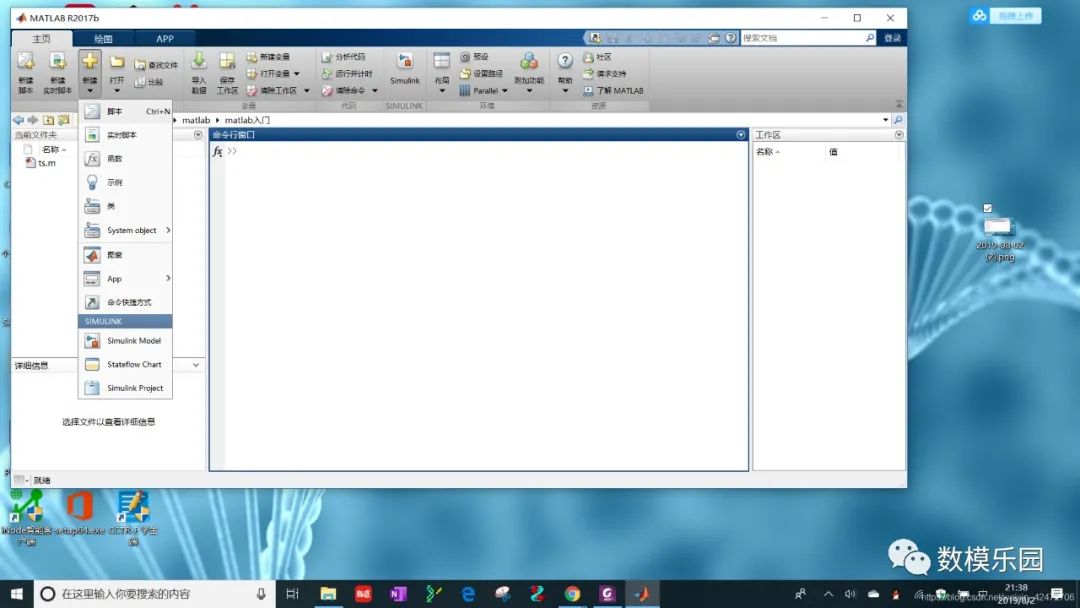Click the search magnifier in documentation box
This screenshot has height=608, width=1080.
click(x=870, y=38)
